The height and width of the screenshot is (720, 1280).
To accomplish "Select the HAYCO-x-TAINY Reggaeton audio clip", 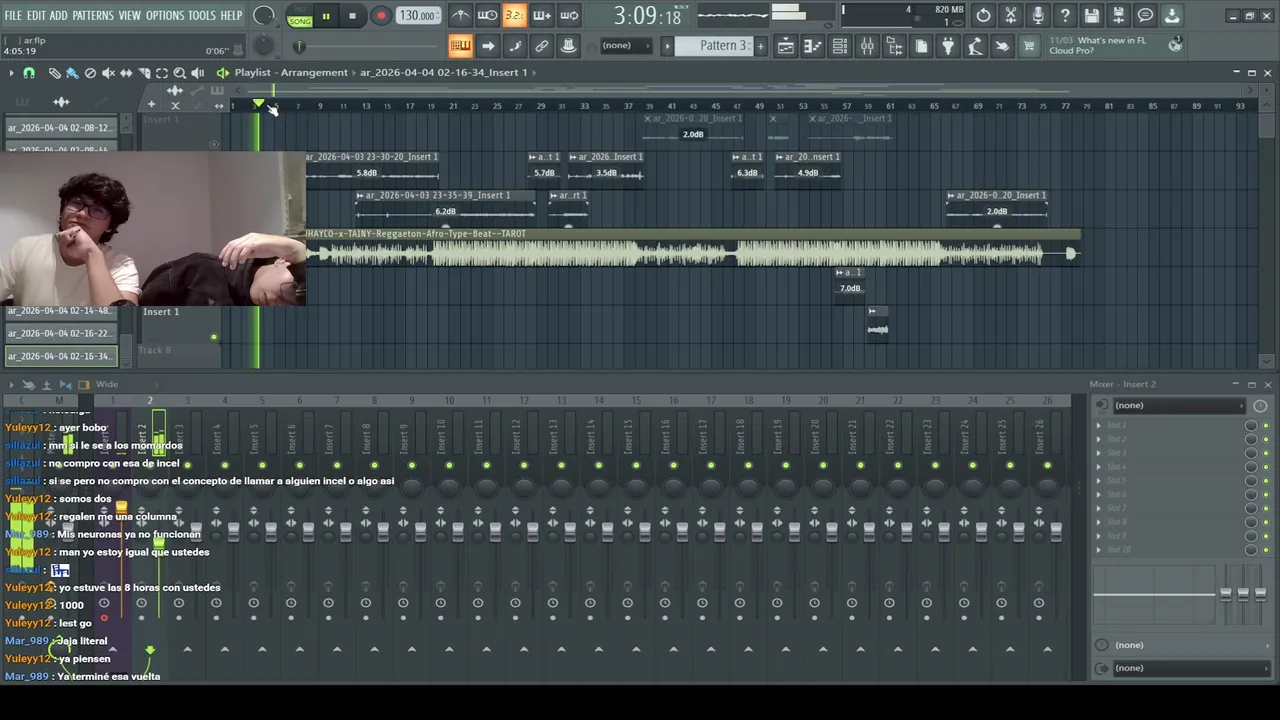I will (692, 248).
